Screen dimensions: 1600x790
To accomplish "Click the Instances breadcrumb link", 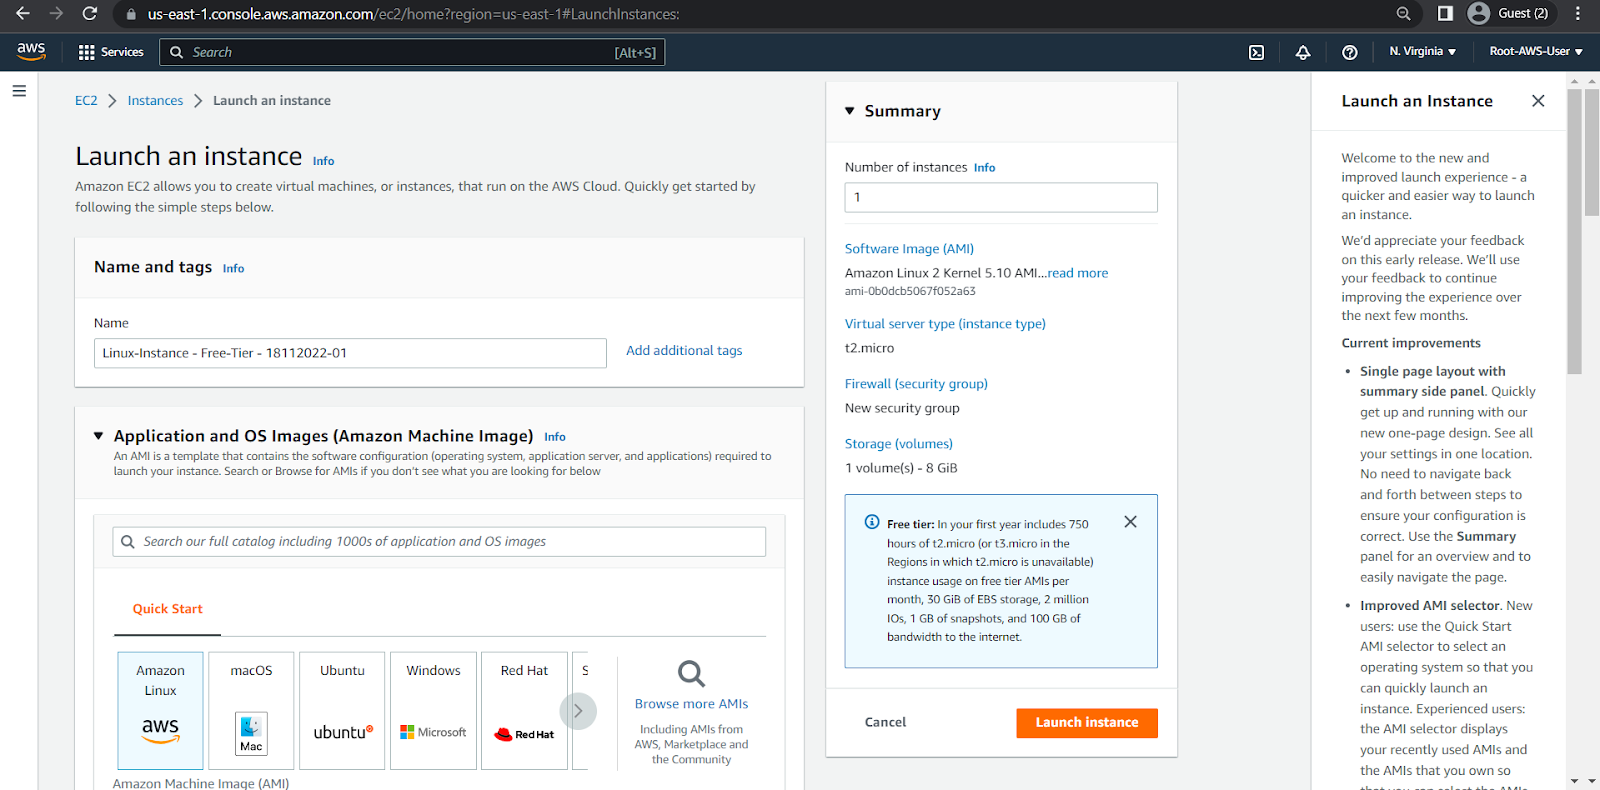I will coord(155,101).
